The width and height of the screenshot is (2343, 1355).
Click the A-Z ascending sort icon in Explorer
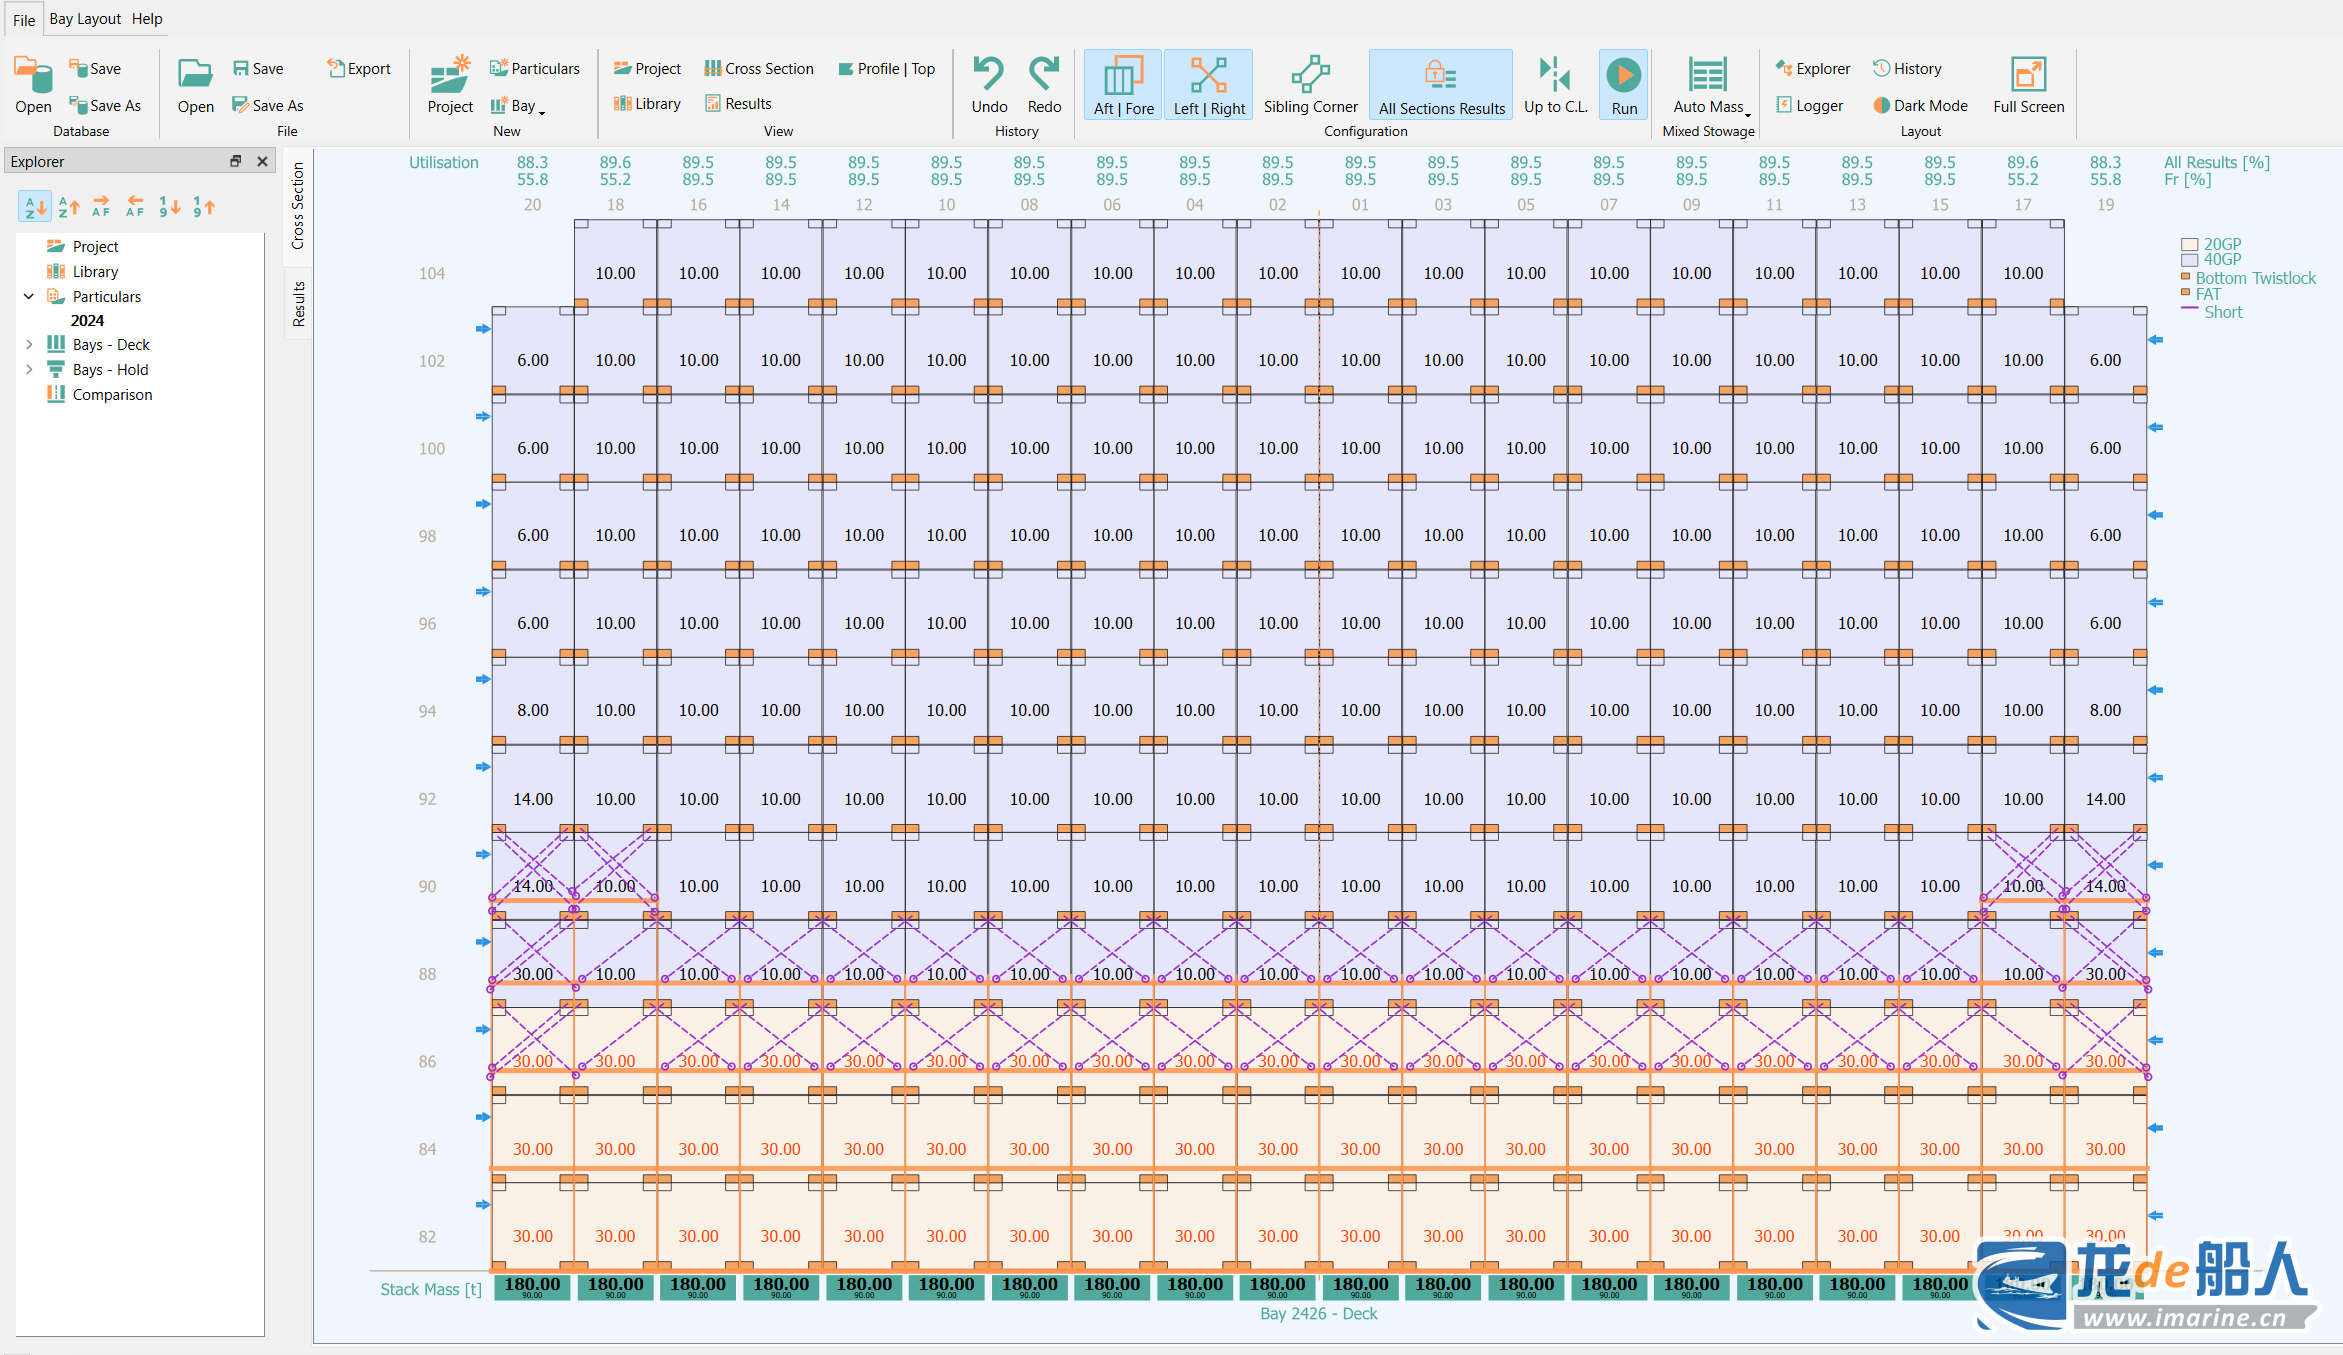click(35, 207)
